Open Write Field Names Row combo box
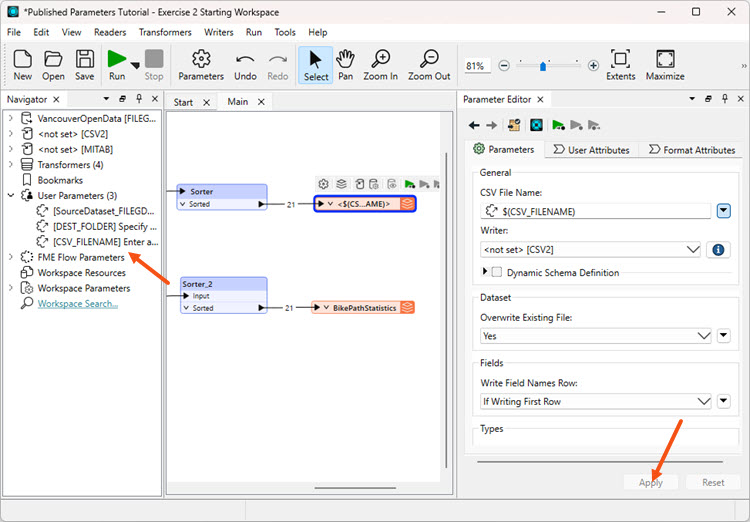This screenshot has width=750, height=522. 596,401
